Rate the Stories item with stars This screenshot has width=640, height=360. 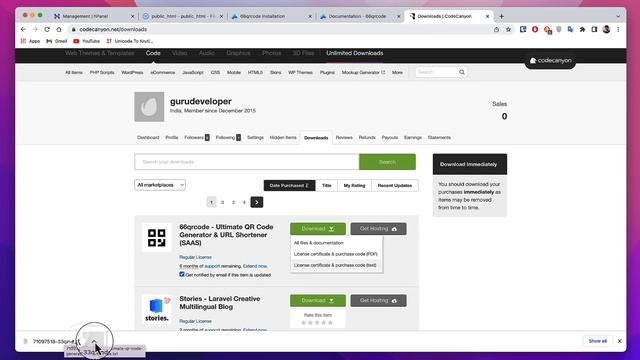click(317, 323)
